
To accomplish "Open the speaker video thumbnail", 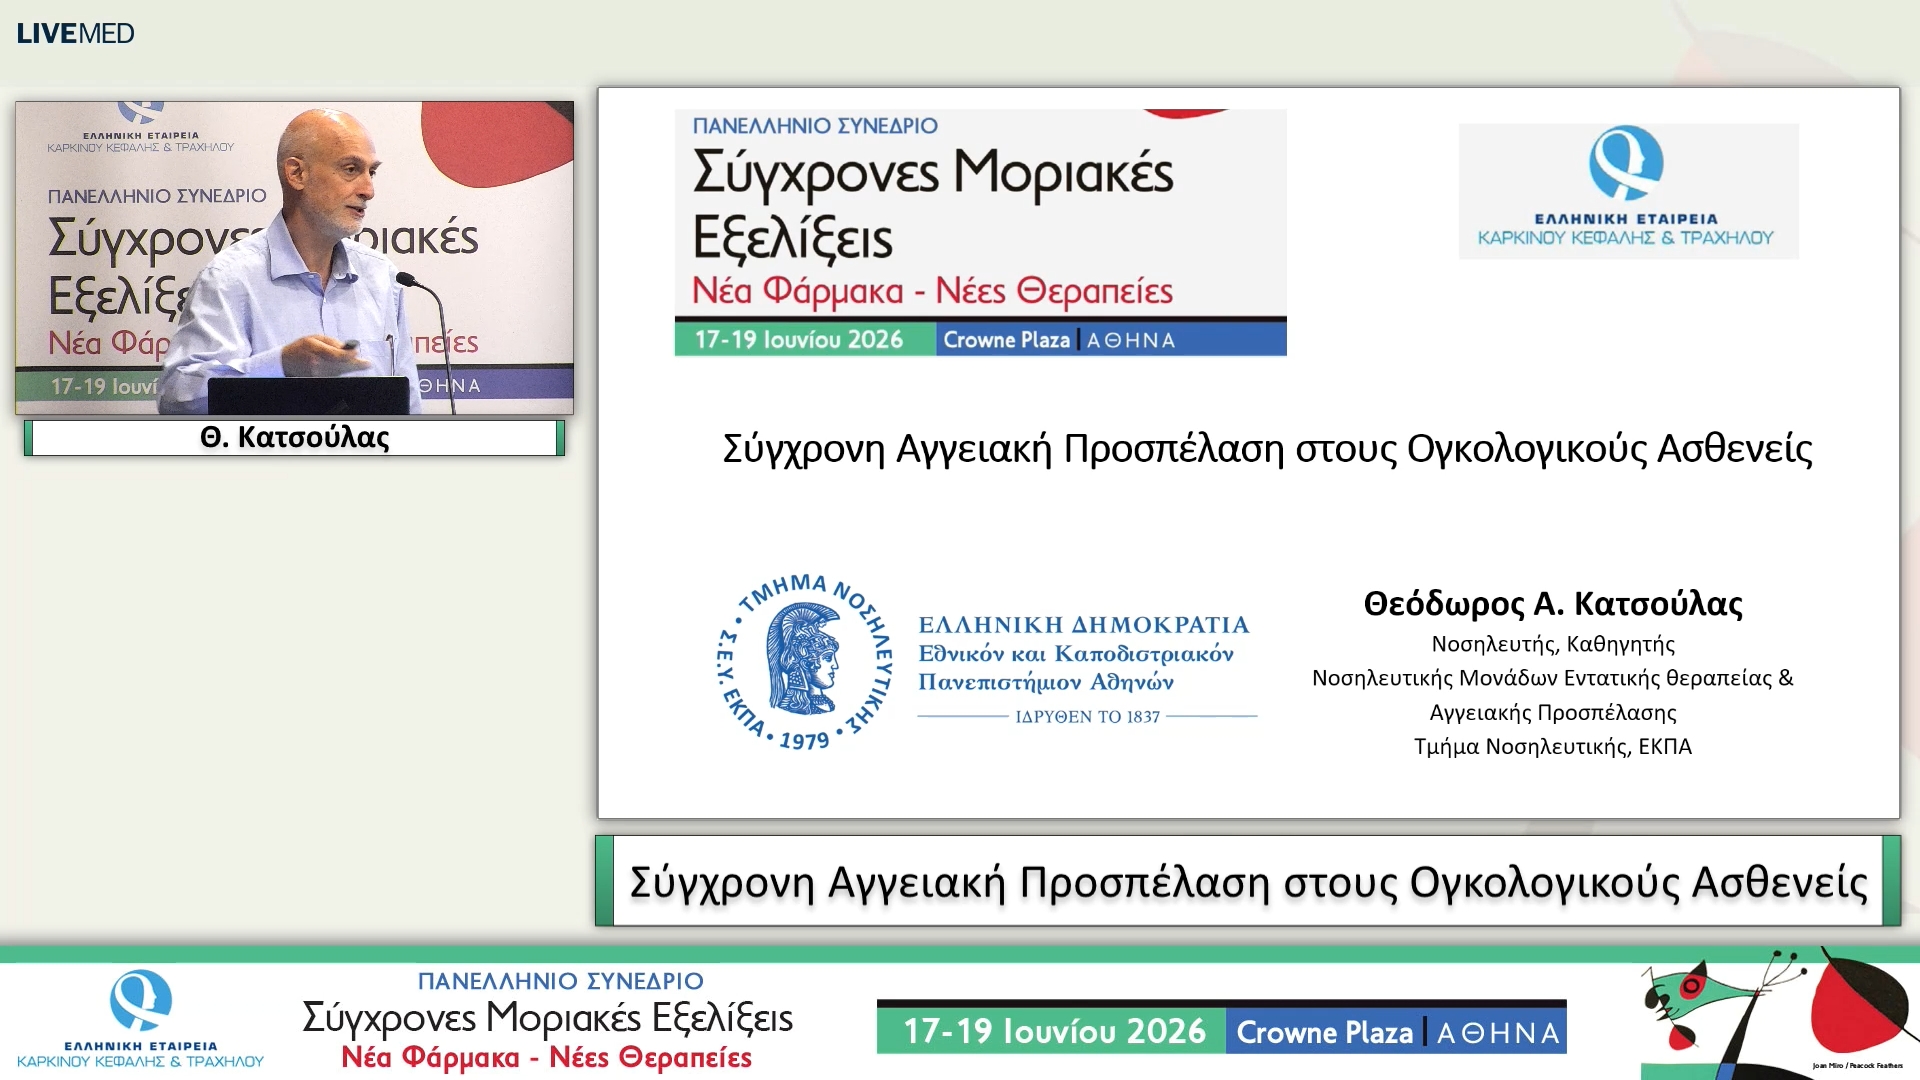I will (294, 257).
